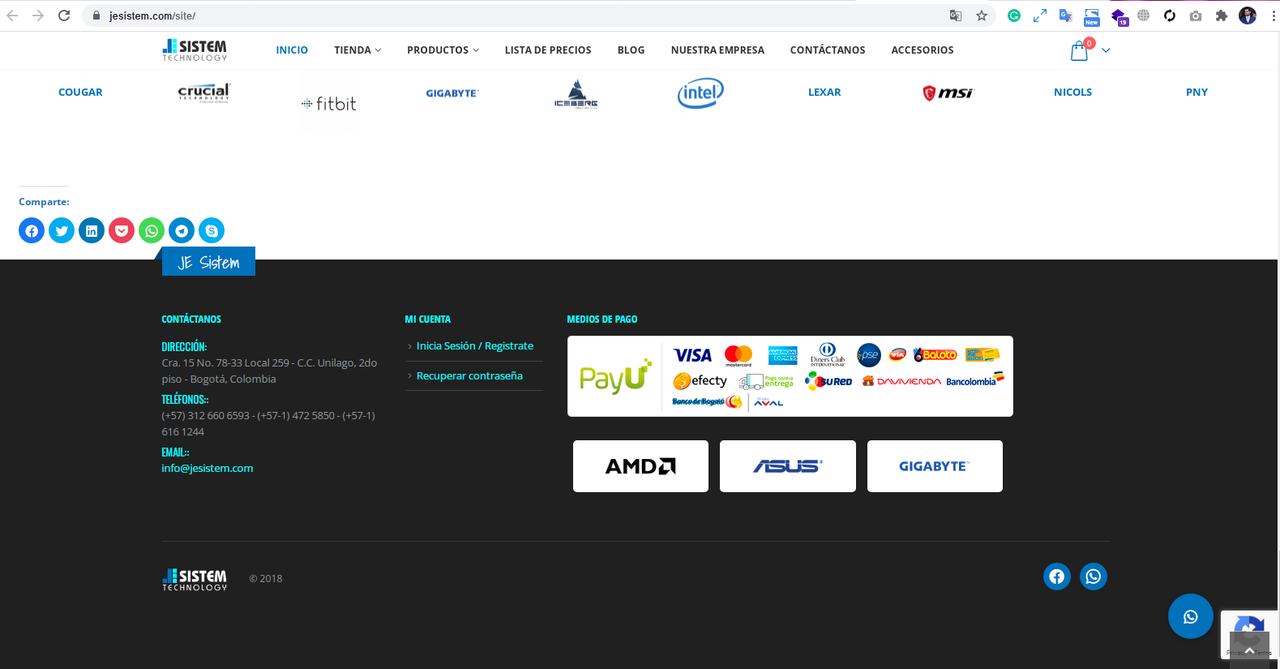
Task: Open the Grammarly extension icon
Action: (x=1014, y=16)
